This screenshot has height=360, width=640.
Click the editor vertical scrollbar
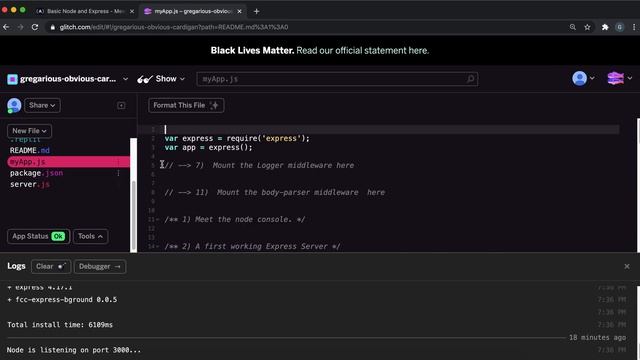(638, 185)
